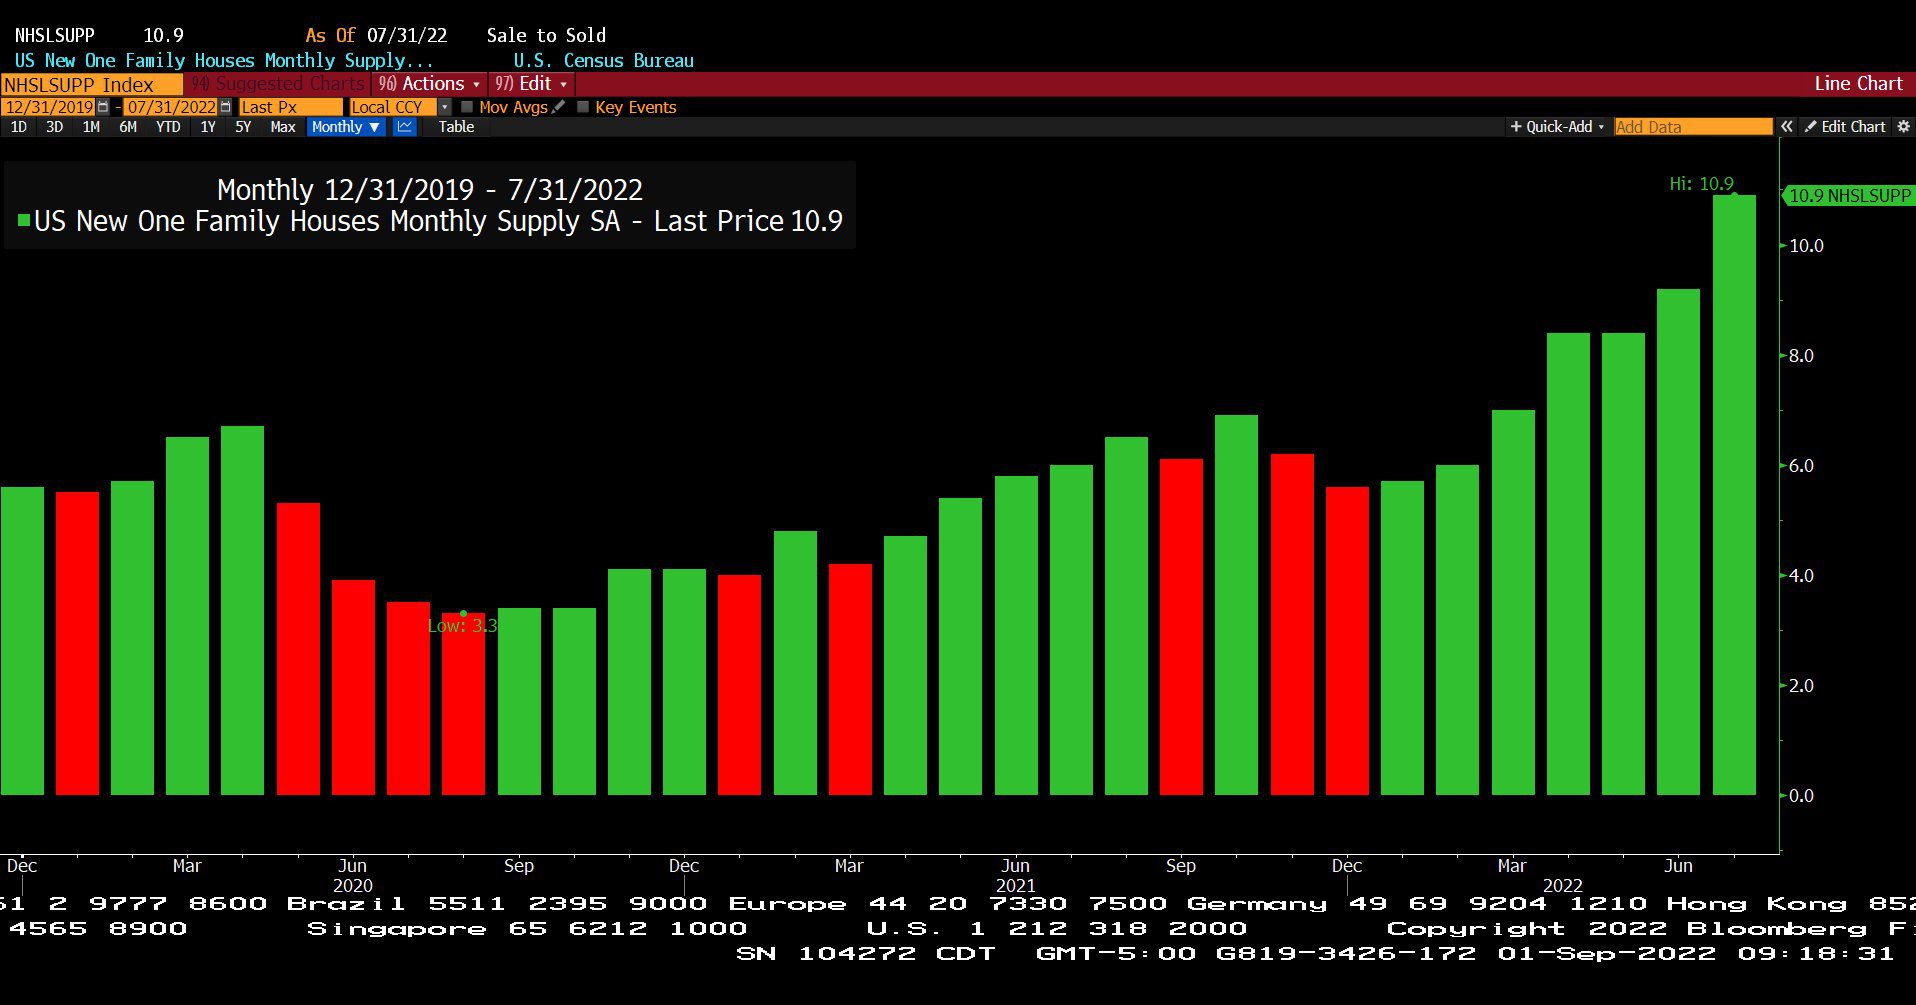Open the Monthly periodicity dropdown
This screenshot has width=1916, height=1005.
pos(346,127)
